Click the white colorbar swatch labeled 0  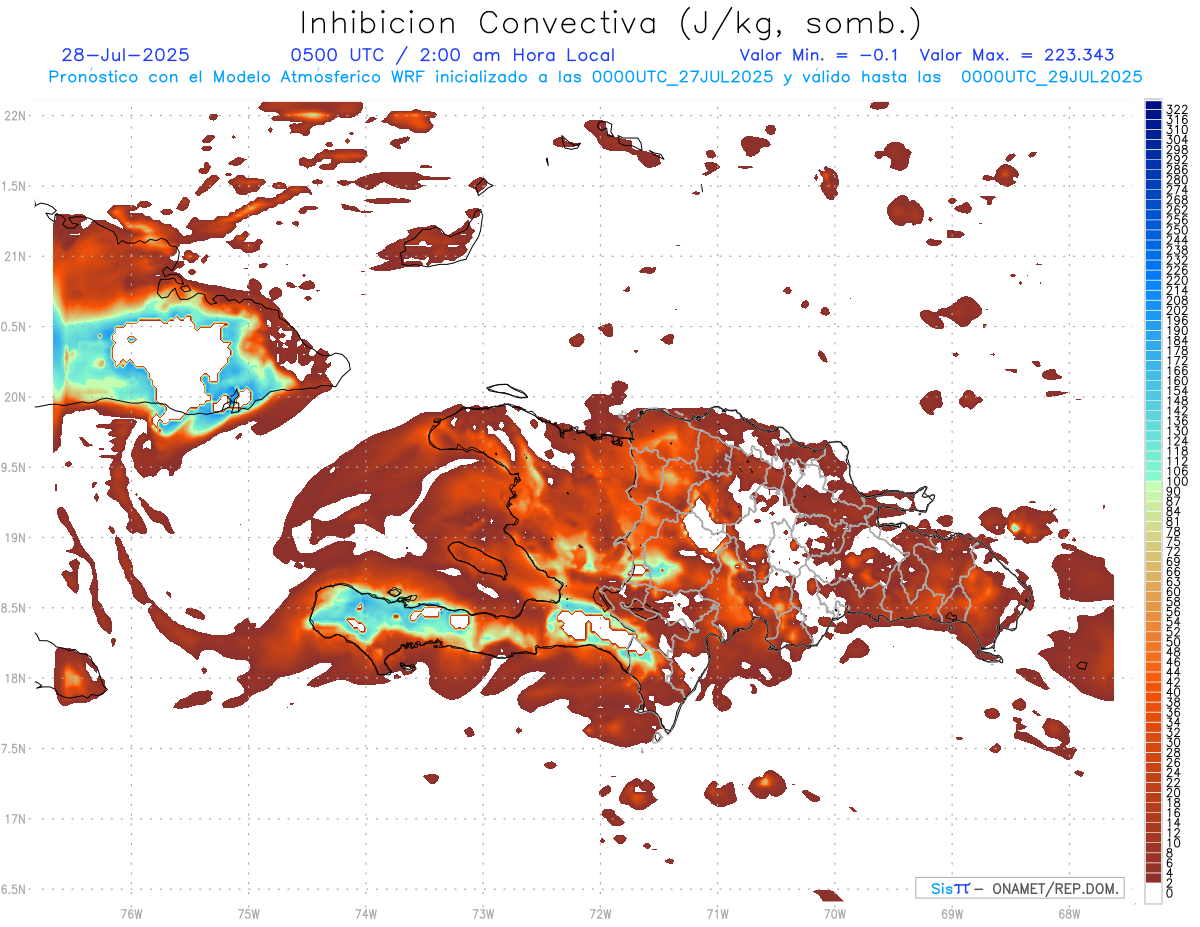(x=1153, y=894)
